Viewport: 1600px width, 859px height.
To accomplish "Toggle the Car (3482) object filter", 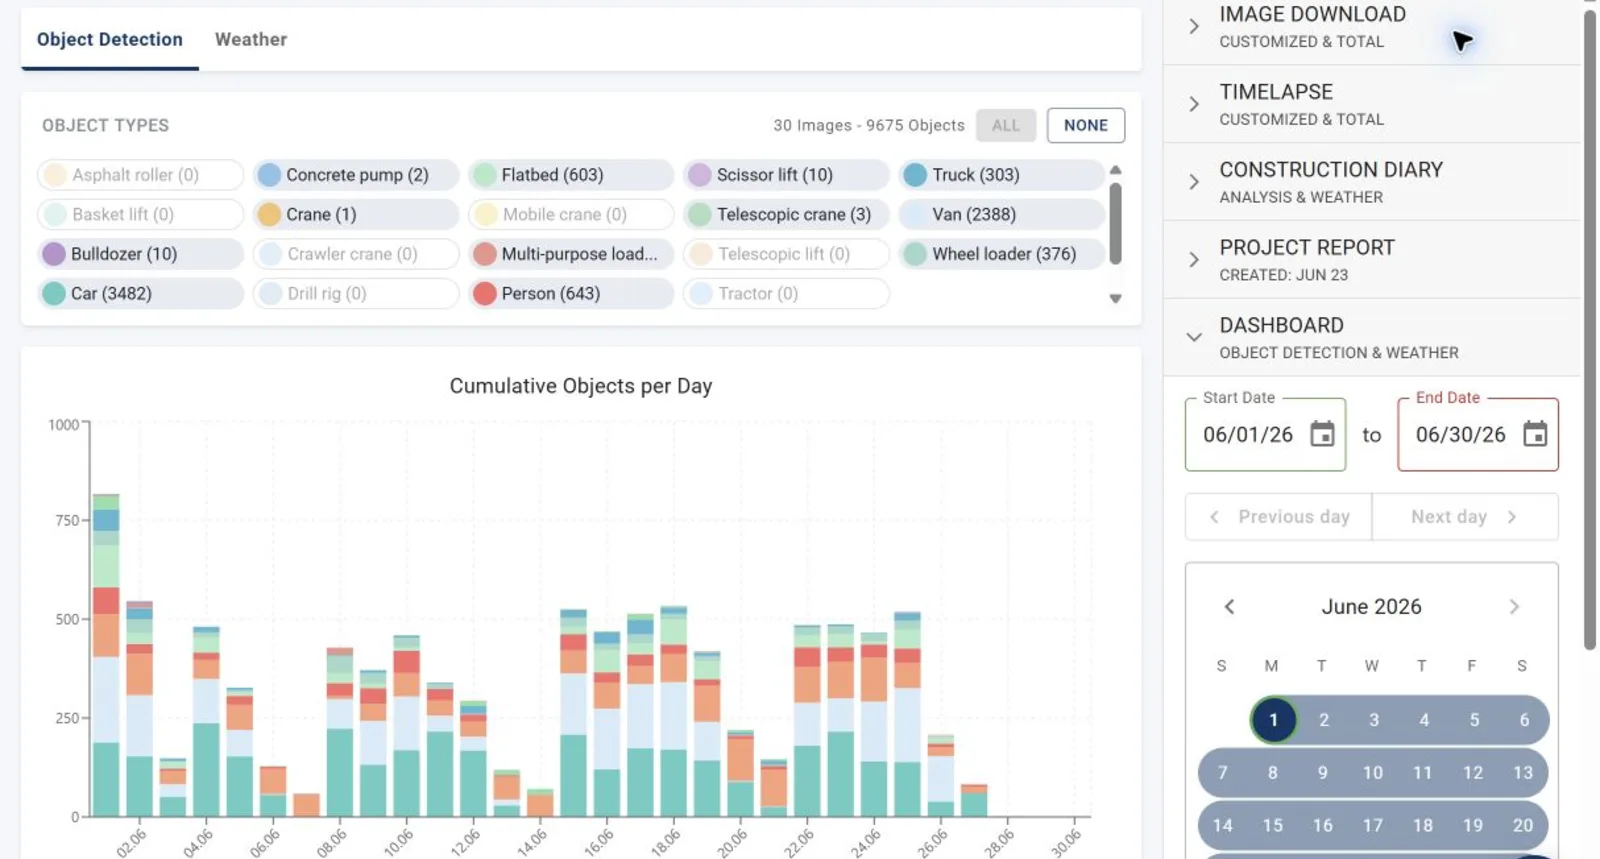I will tap(140, 293).
